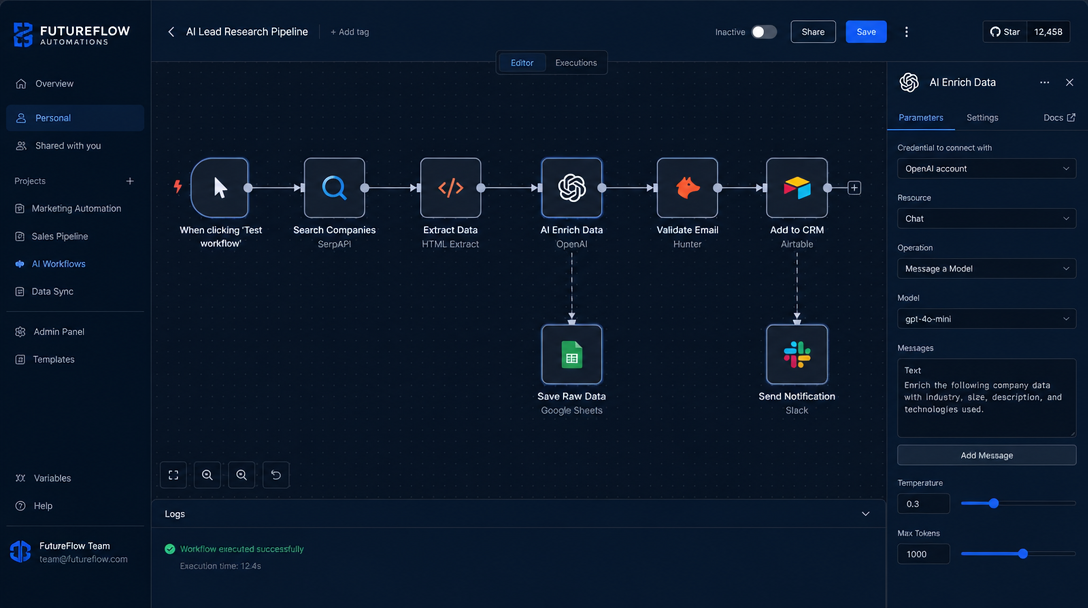The image size is (1088, 608).
Task: Select the Extract Data HTML node
Action: (x=450, y=187)
